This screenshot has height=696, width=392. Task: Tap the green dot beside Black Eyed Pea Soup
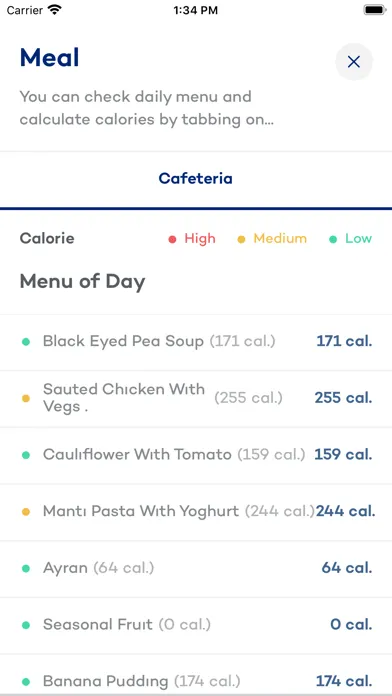[x=26, y=342]
